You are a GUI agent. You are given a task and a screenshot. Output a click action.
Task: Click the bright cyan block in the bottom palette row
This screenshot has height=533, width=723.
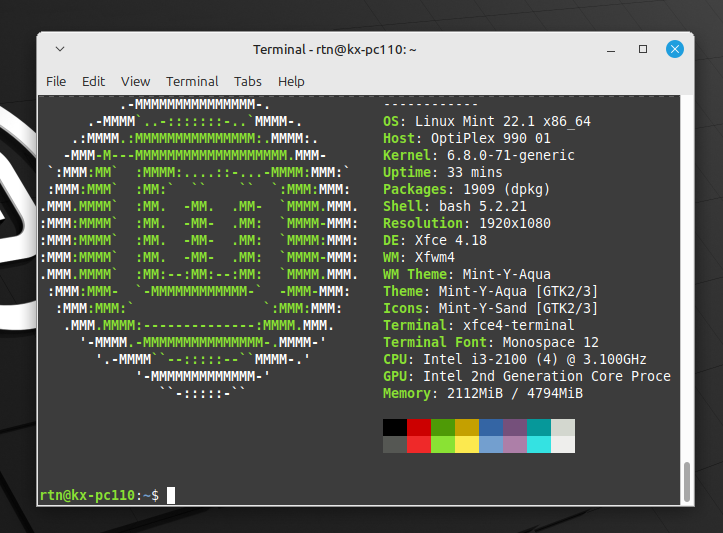539,445
